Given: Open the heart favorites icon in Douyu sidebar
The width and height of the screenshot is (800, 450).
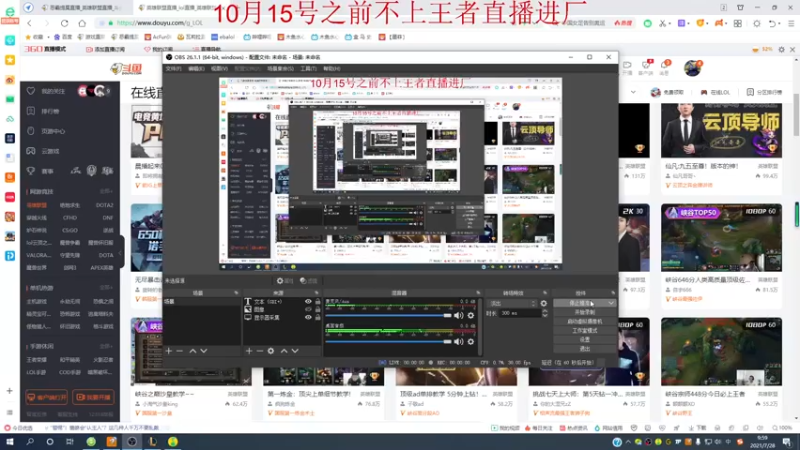Looking at the screenshot, I should tap(31, 91).
